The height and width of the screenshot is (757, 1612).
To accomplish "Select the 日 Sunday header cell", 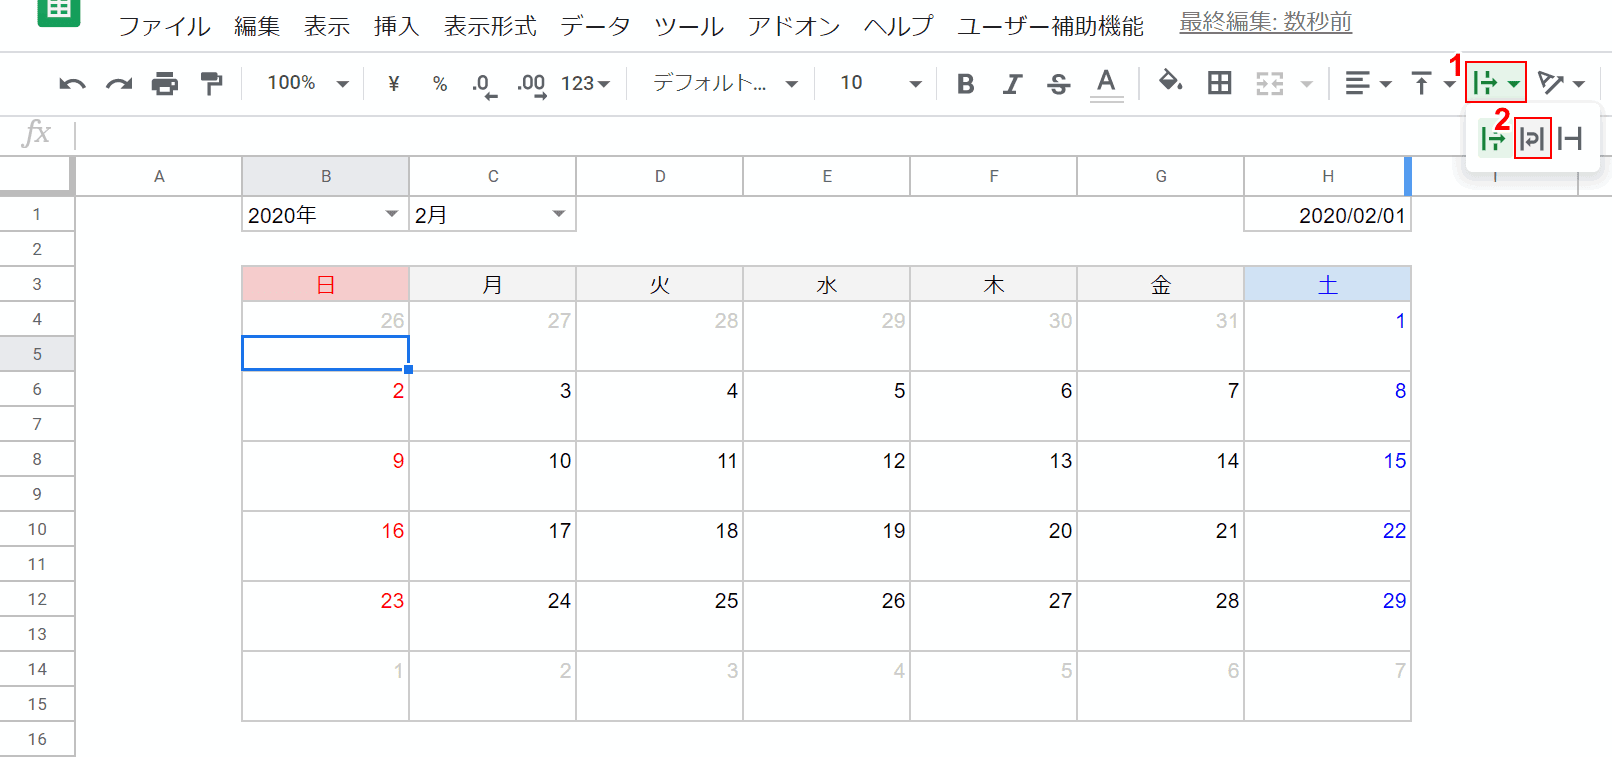I will [325, 284].
